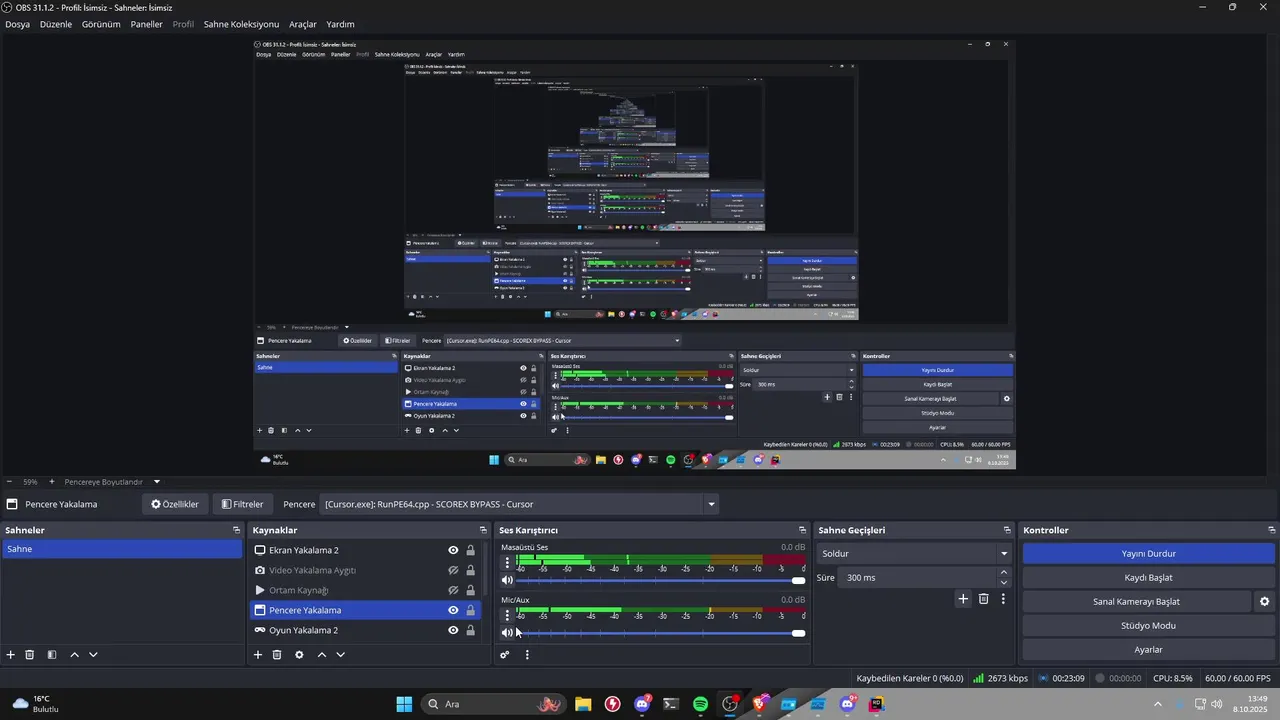Show Ortam Kaynağı source
This screenshot has width=1280, height=720.
pyautogui.click(x=453, y=590)
